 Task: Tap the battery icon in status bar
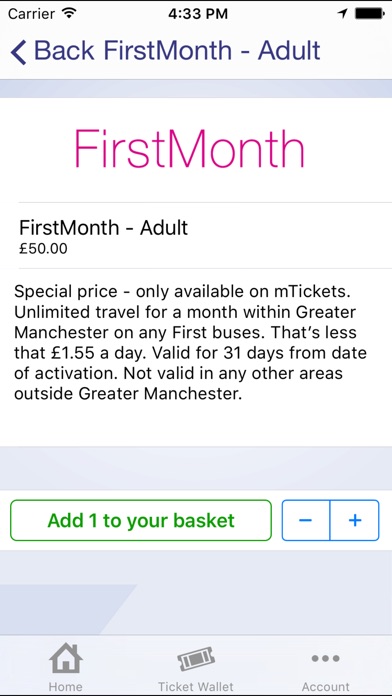point(370,14)
